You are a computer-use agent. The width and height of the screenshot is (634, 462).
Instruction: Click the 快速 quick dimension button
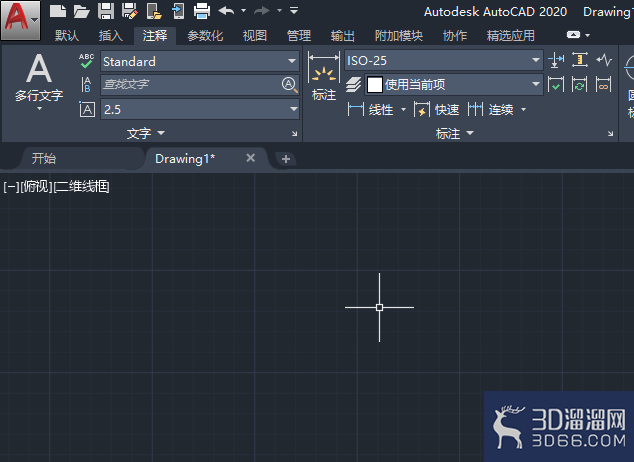(x=437, y=109)
